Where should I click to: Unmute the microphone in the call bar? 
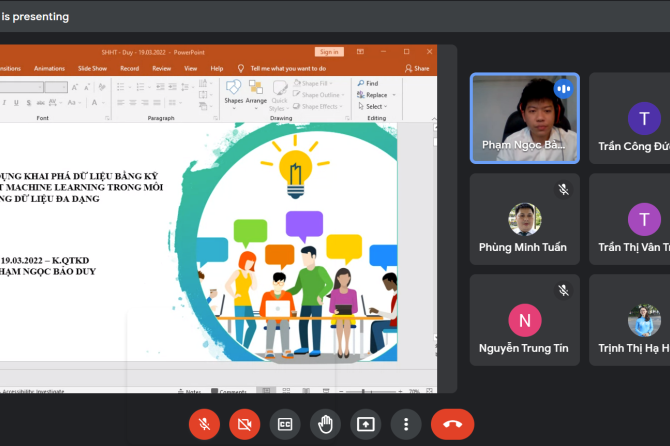(x=203, y=424)
